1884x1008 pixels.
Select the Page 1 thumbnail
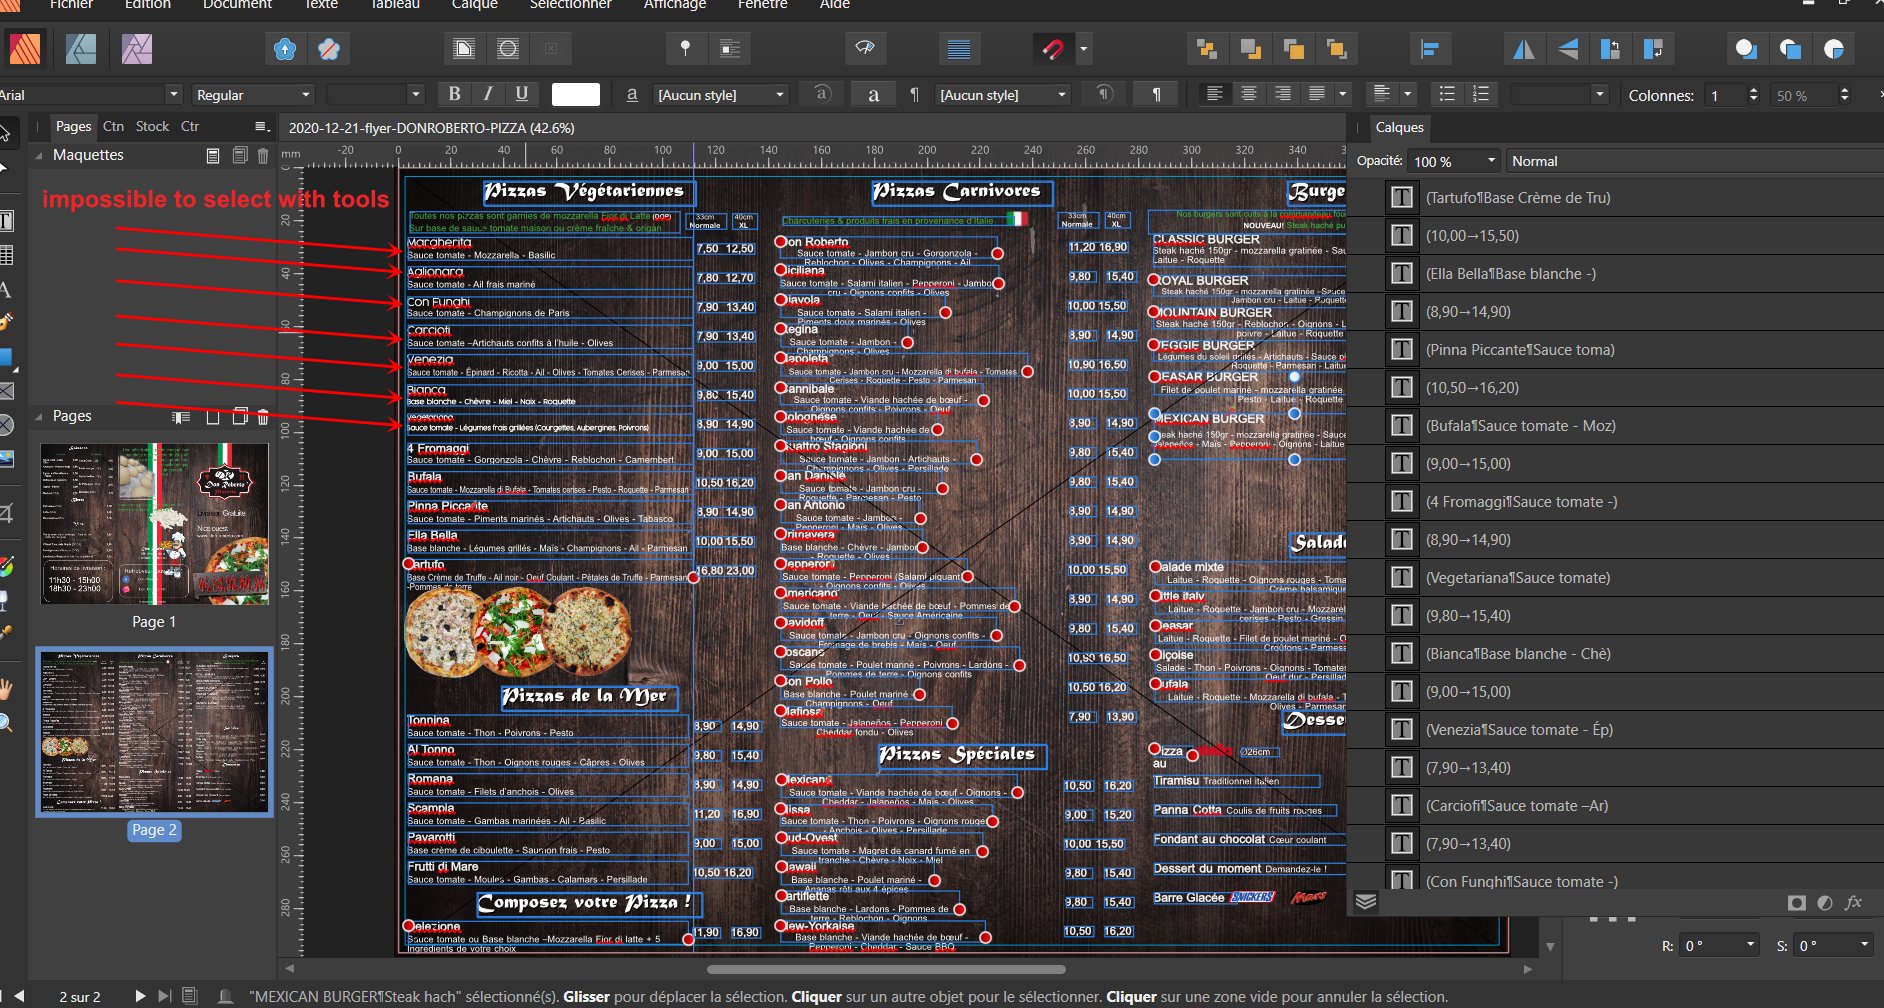(154, 524)
